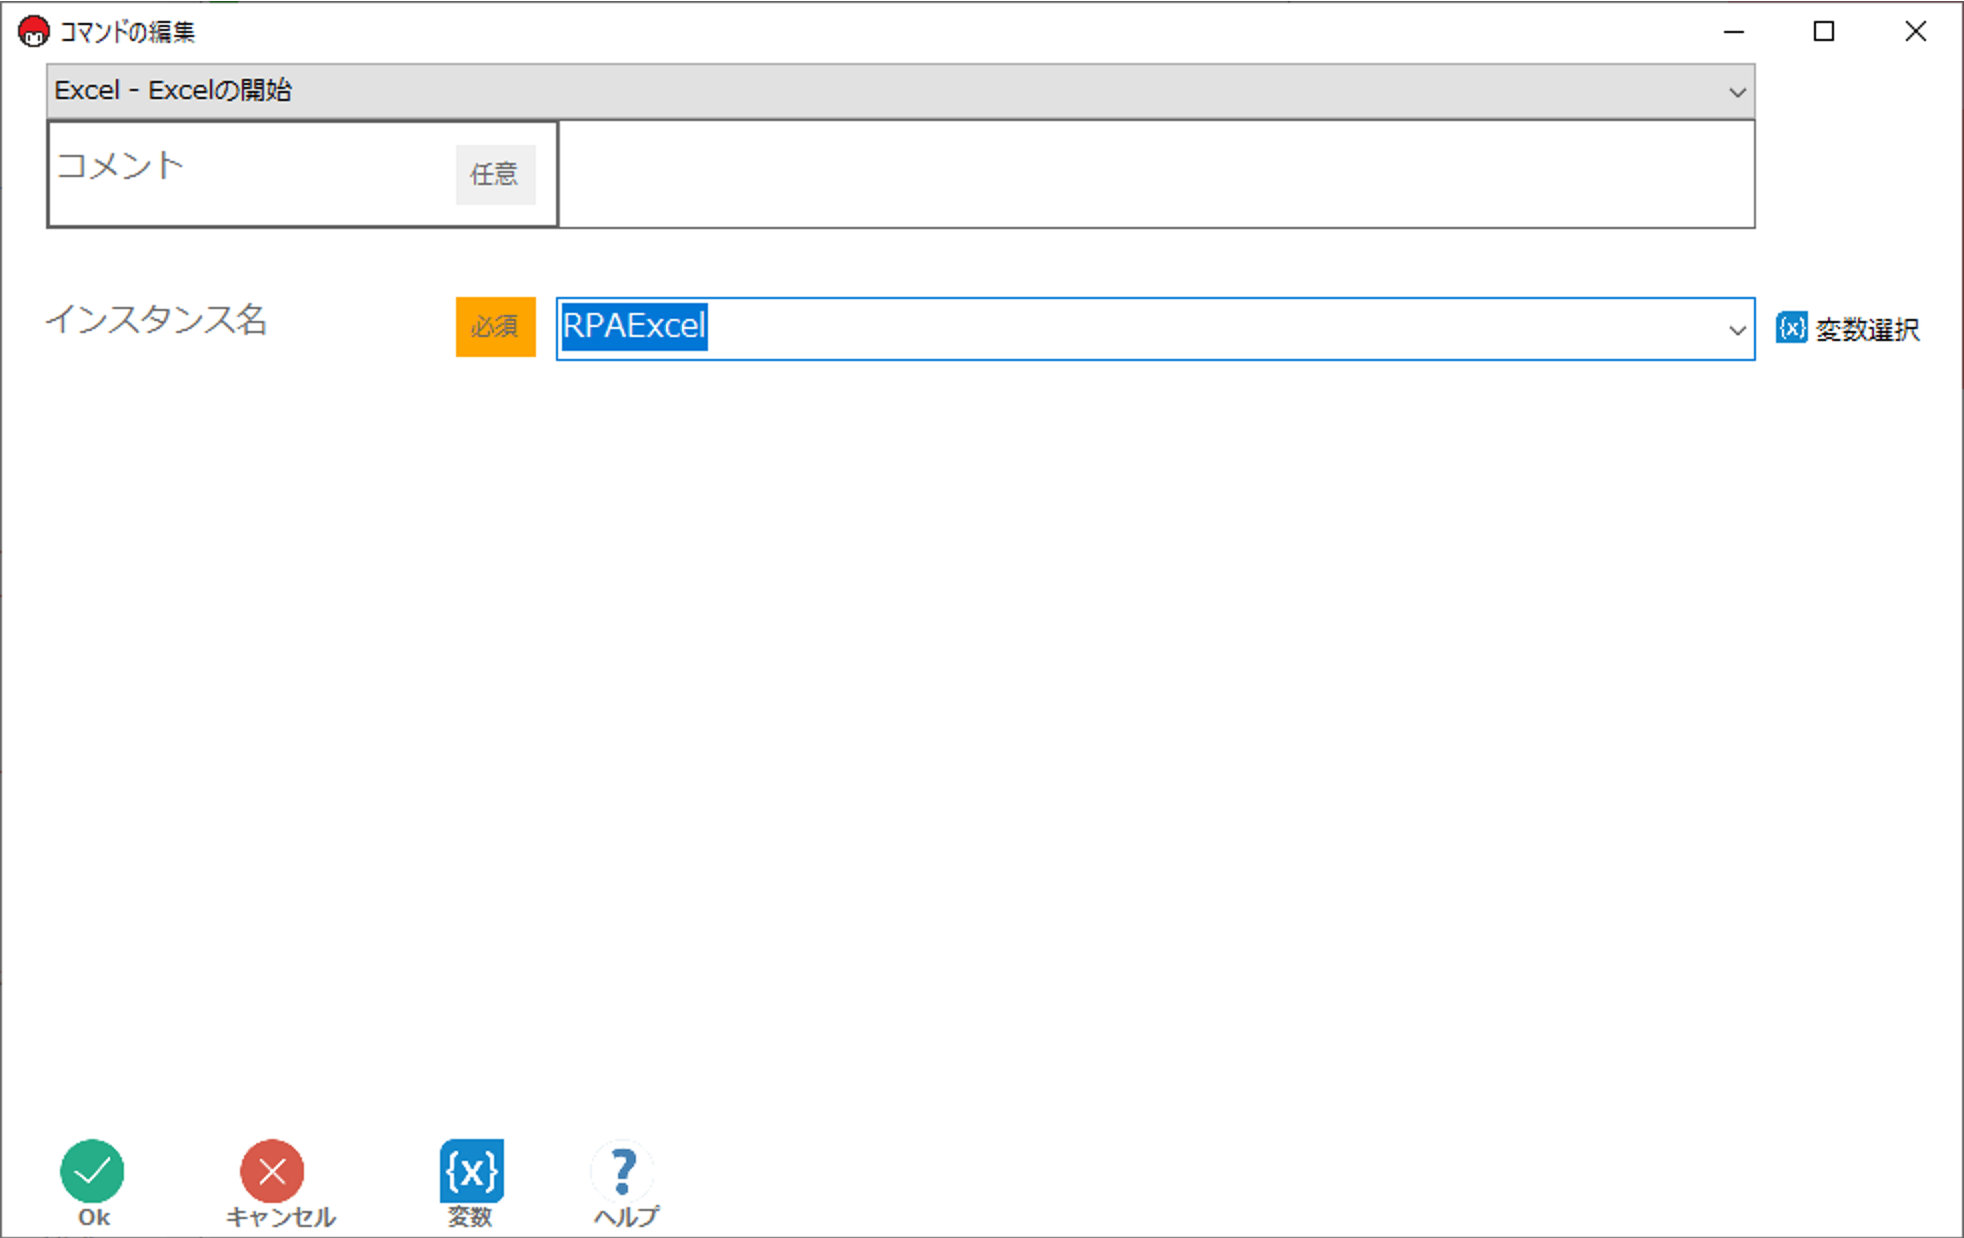
Task: Click the red app icon in the title bar
Action: point(33,32)
